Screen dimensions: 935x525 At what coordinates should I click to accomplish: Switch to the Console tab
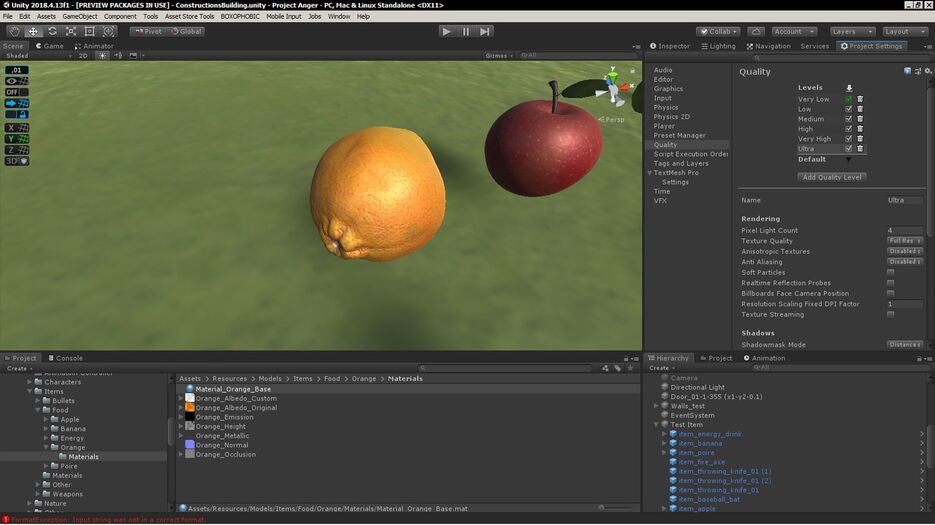[65, 358]
